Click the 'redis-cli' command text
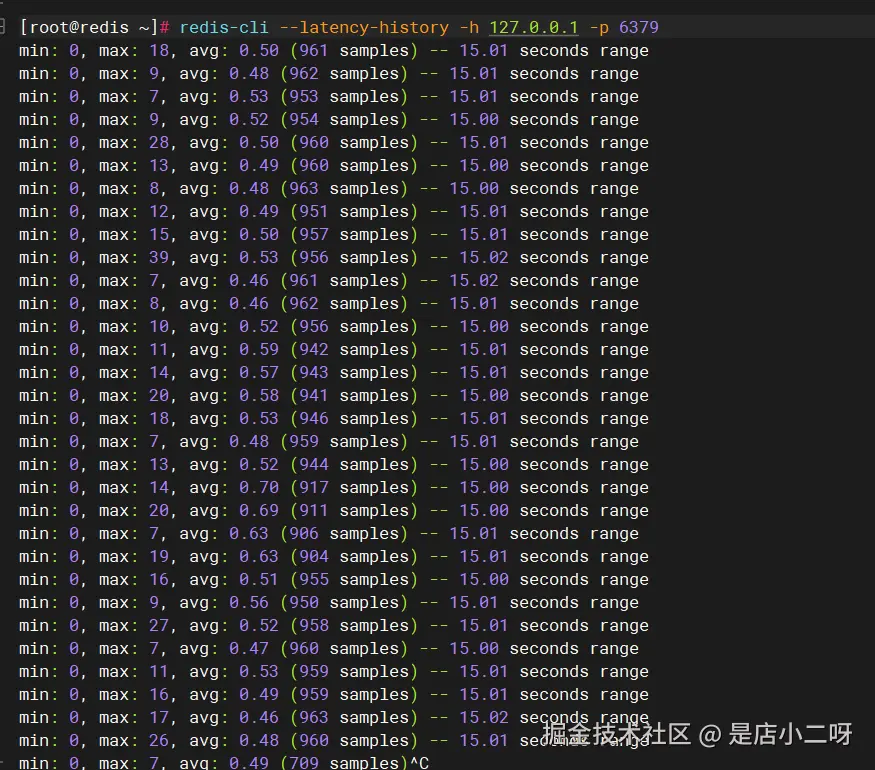The height and width of the screenshot is (770, 875). pyautogui.click(x=224, y=27)
